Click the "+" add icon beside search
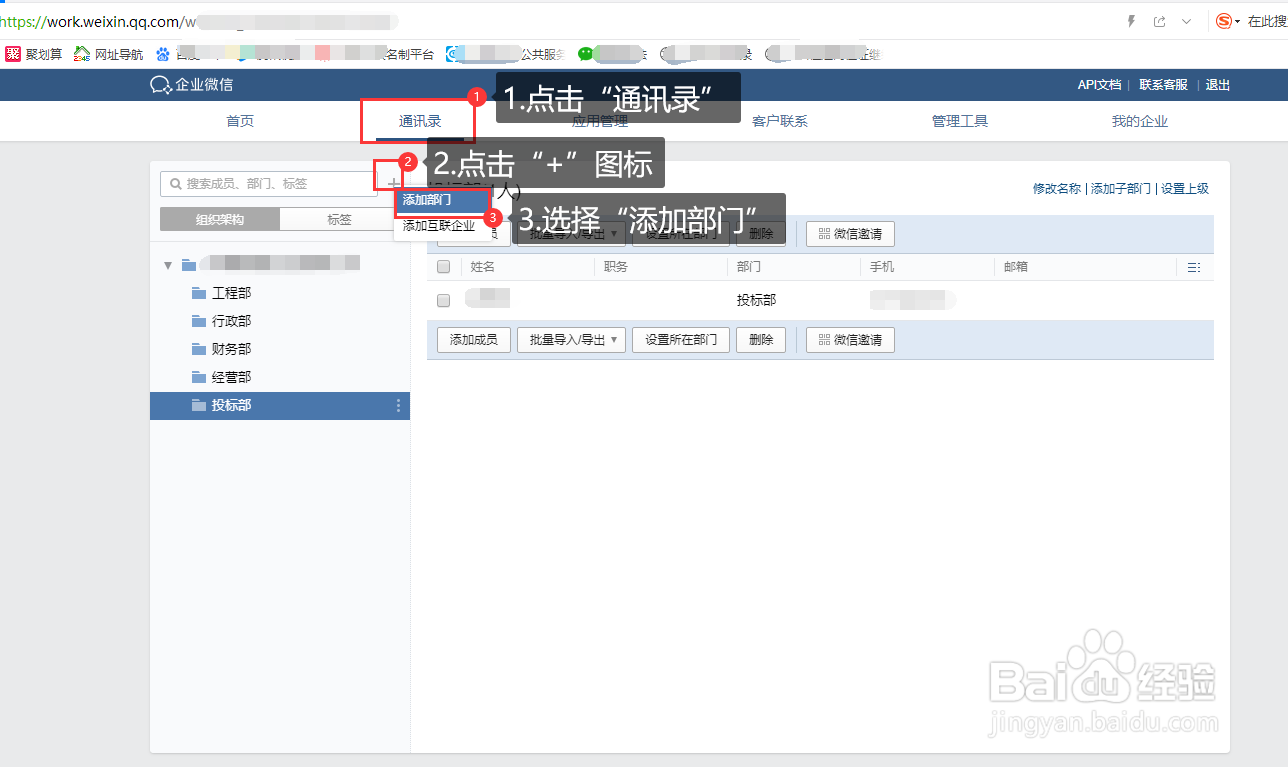Image resolution: width=1288 pixels, height=767 pixels. point(392,184)
